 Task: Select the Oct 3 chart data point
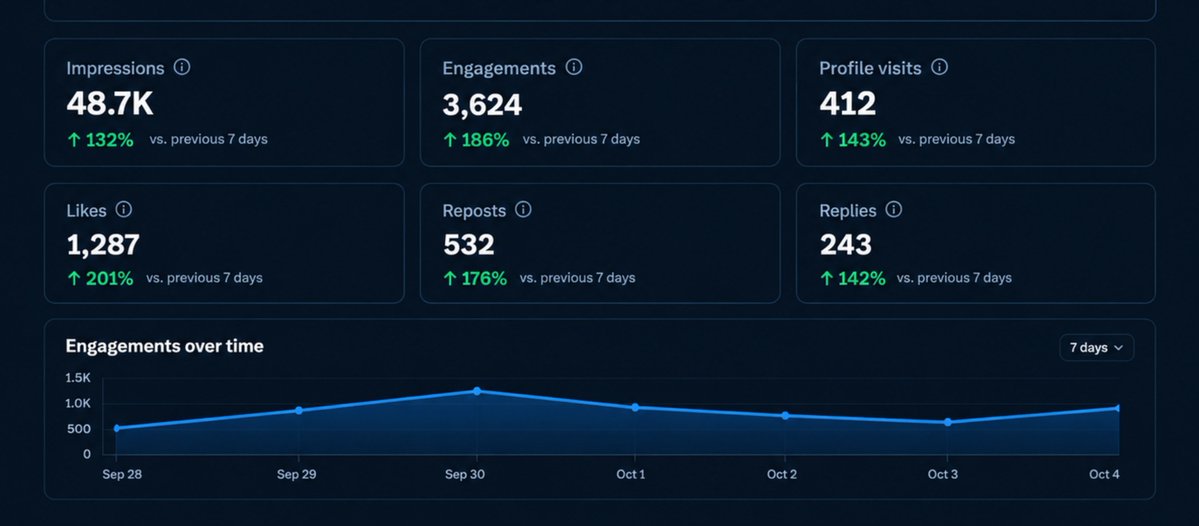coord(947,422)
